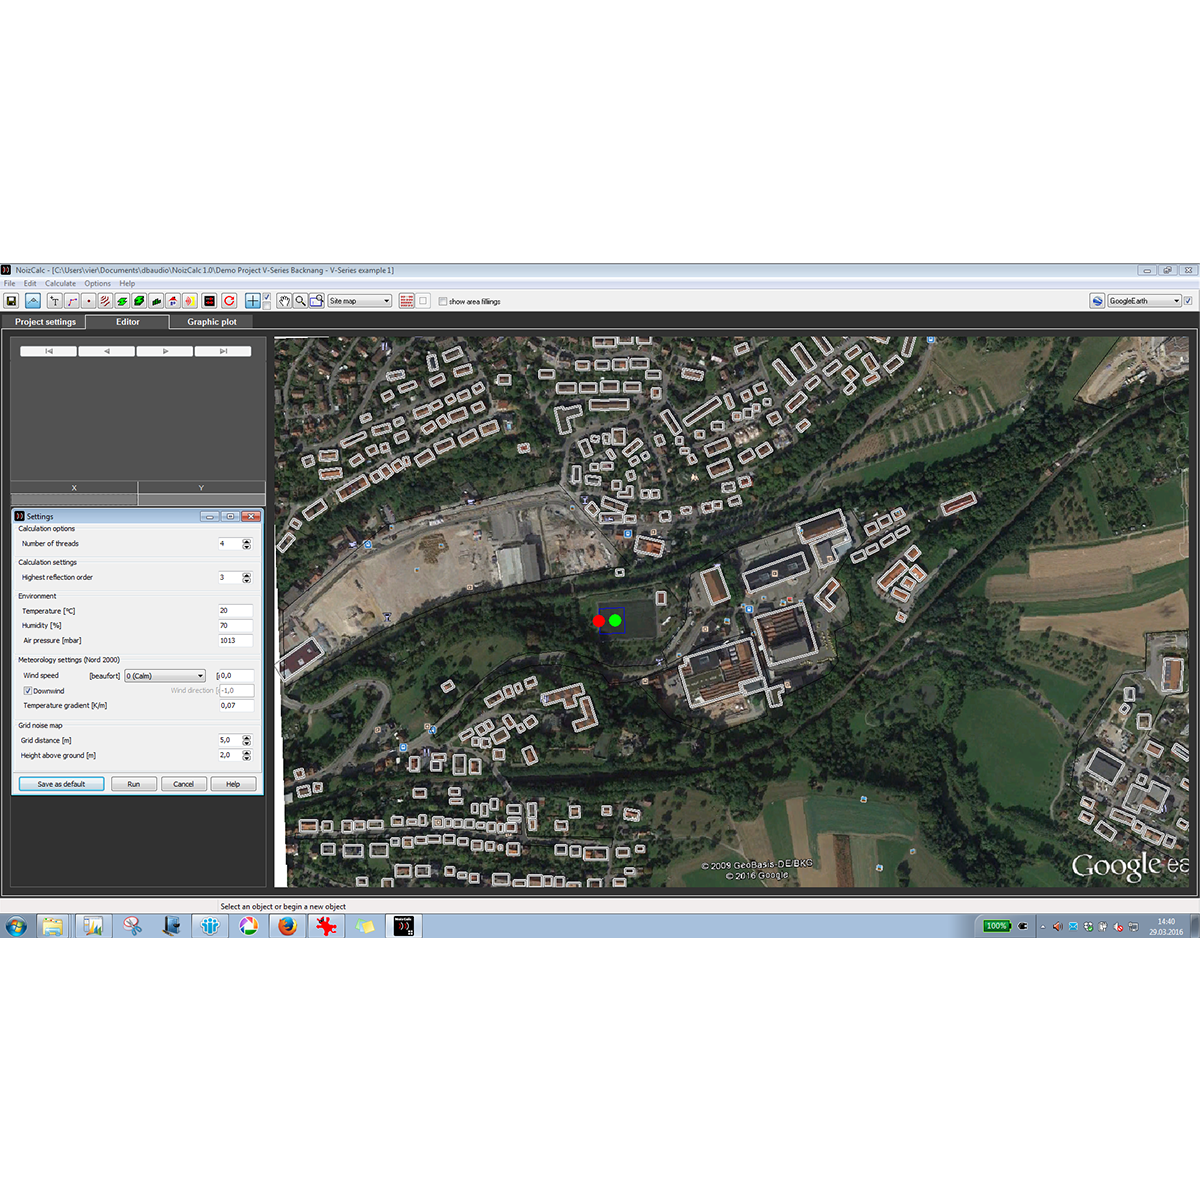Switch to the Graphic plot tab

click(x=212, y=322)
